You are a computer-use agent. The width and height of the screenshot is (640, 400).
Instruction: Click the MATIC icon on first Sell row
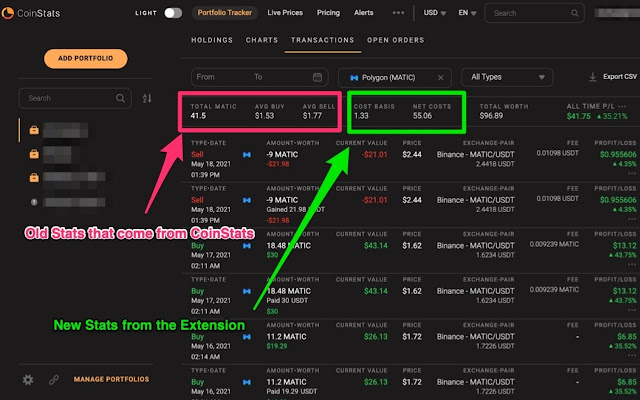pos(247,155)
